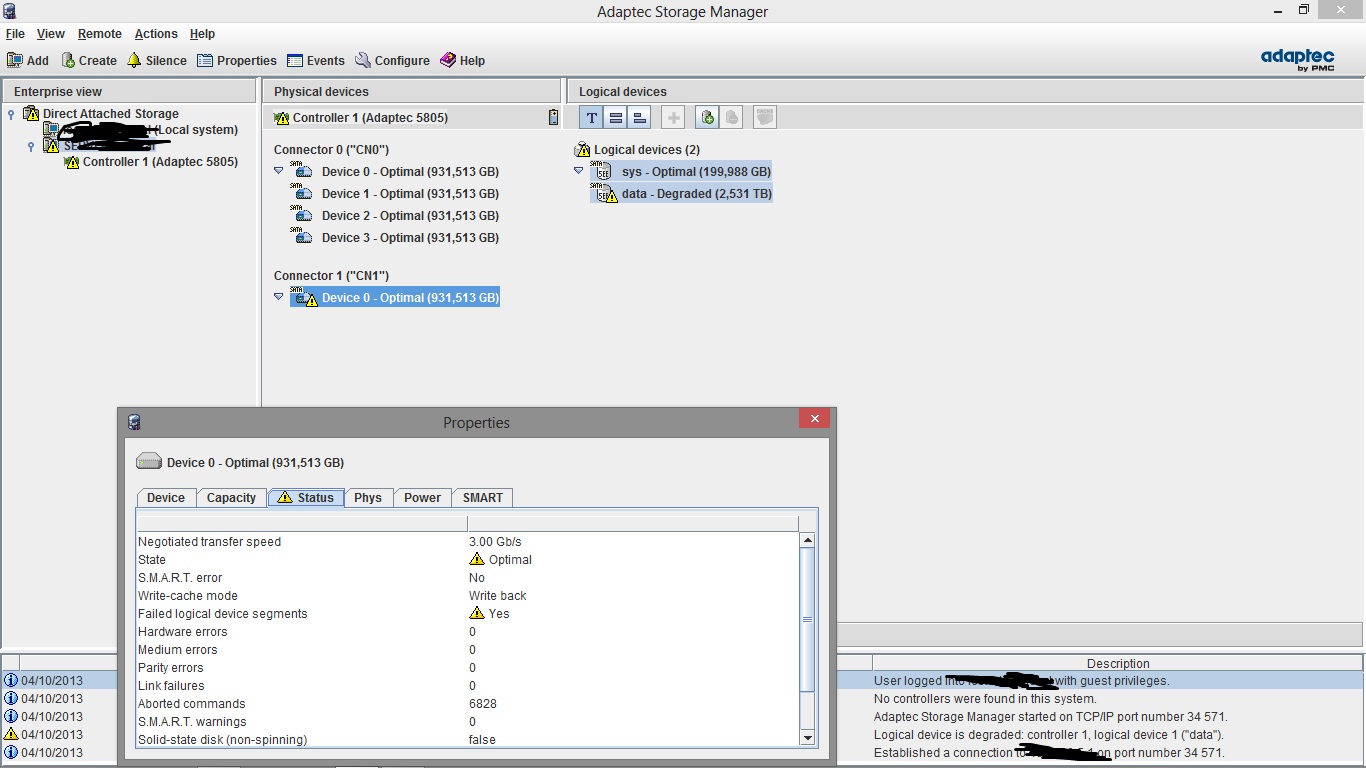The height and width of the screenshot is (768, 1366).
Task: Switch to the relative size capacity view icon
Action: 640,118
